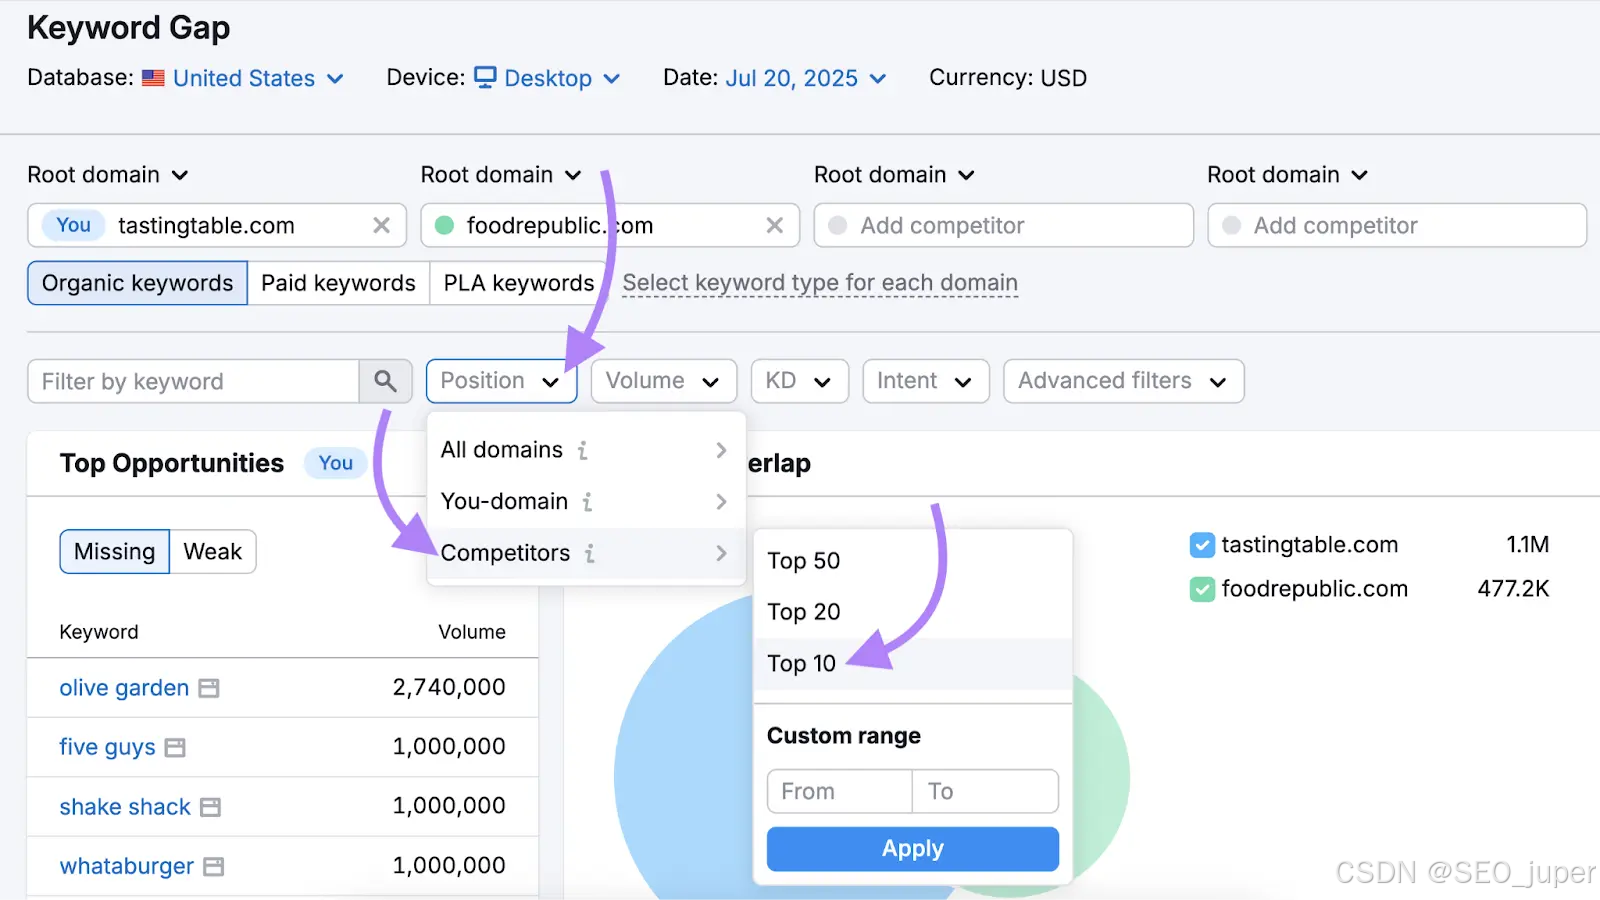Click the last Root domain dropdown
This screenshot has height=900, width=1600.
1287,175
